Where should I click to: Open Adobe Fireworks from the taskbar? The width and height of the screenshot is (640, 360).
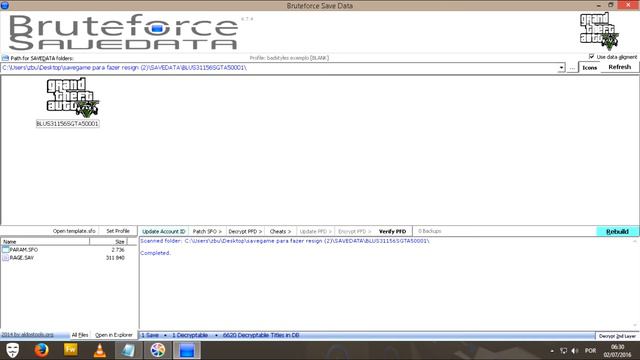tap(71, 350)
